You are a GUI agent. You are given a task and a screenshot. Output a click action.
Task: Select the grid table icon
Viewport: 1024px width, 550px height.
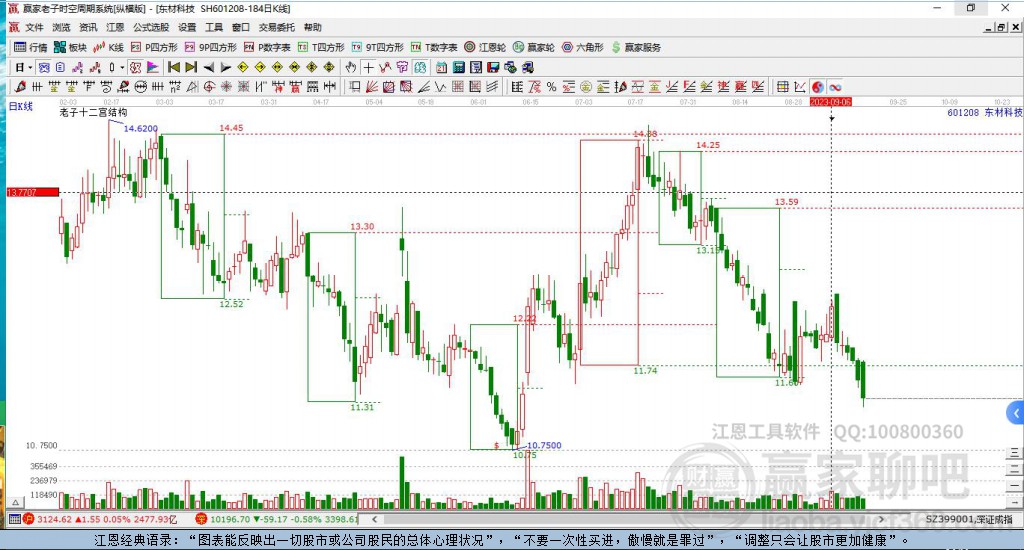pos(782,87)
